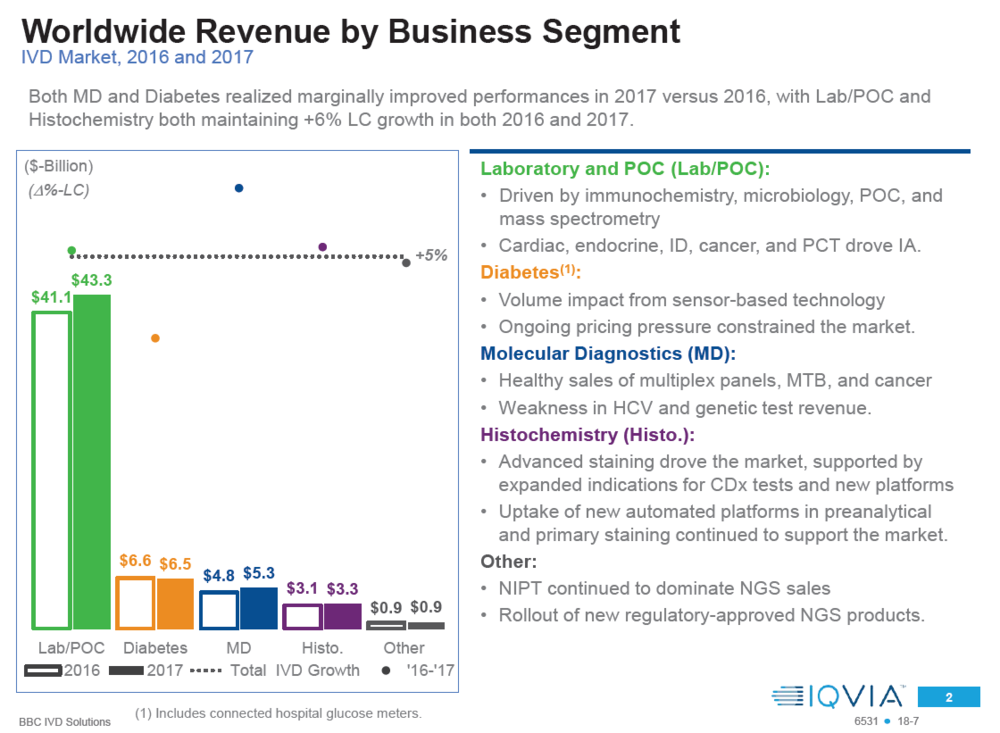The width and height of the screenshot is (1000, 733).
Task: Click the orange 'Diabetes(1):' section heading
Action: pyautogui.click(x=531, y=272)
